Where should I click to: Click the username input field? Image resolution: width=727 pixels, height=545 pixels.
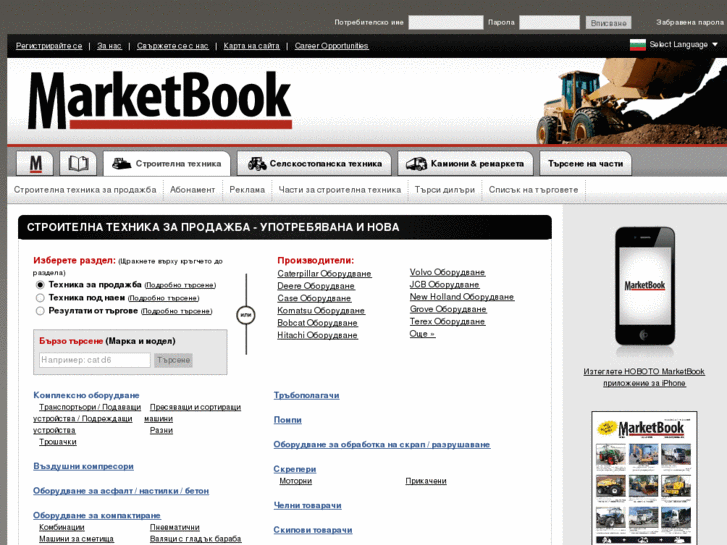point(446,22)
